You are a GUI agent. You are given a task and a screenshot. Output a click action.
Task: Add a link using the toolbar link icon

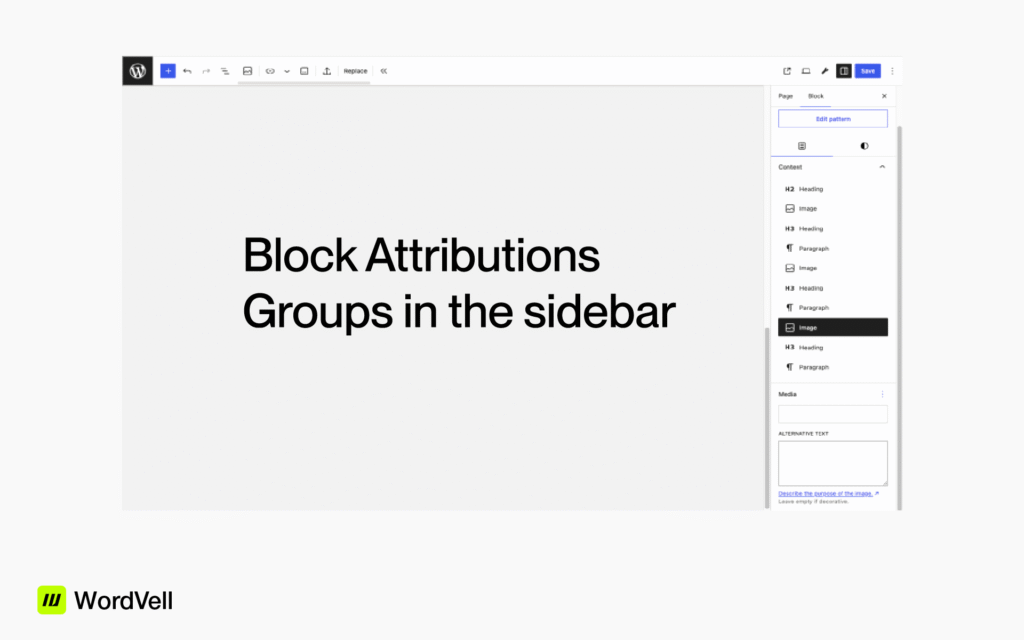pyautogui.click(x=270, y=71)
